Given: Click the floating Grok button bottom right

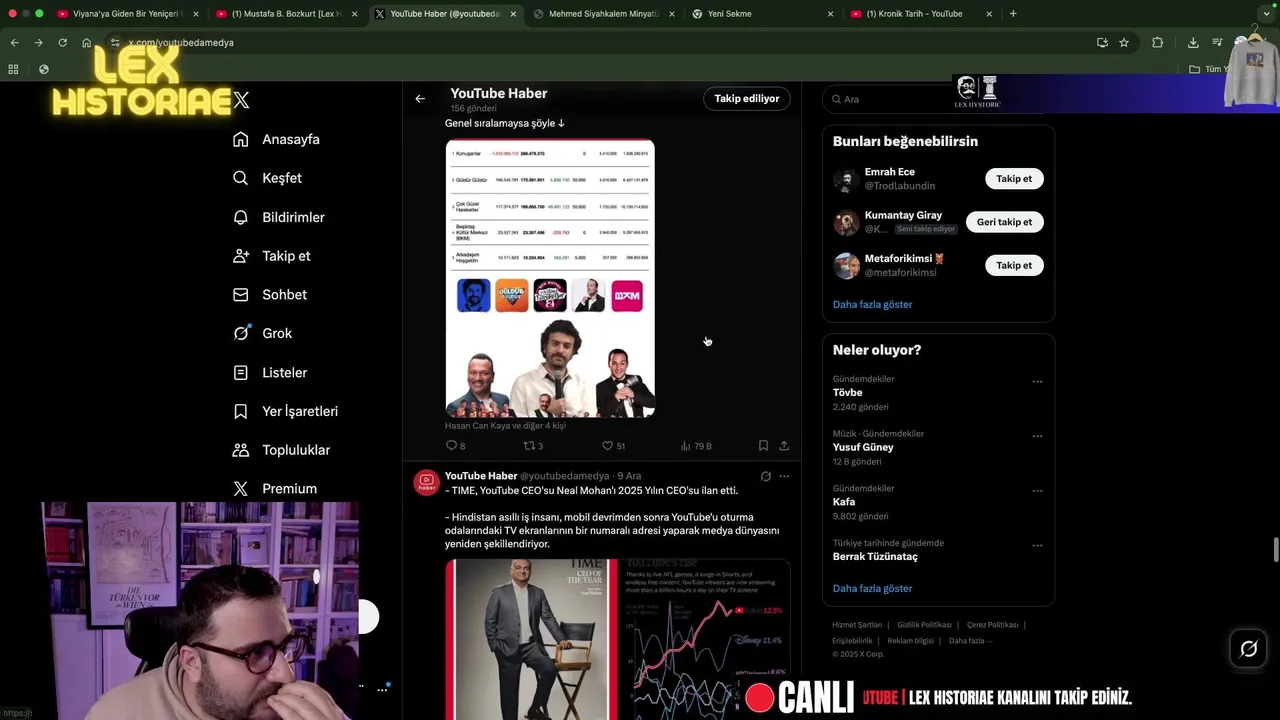Looking at the screenshot, I should 1249,649.
